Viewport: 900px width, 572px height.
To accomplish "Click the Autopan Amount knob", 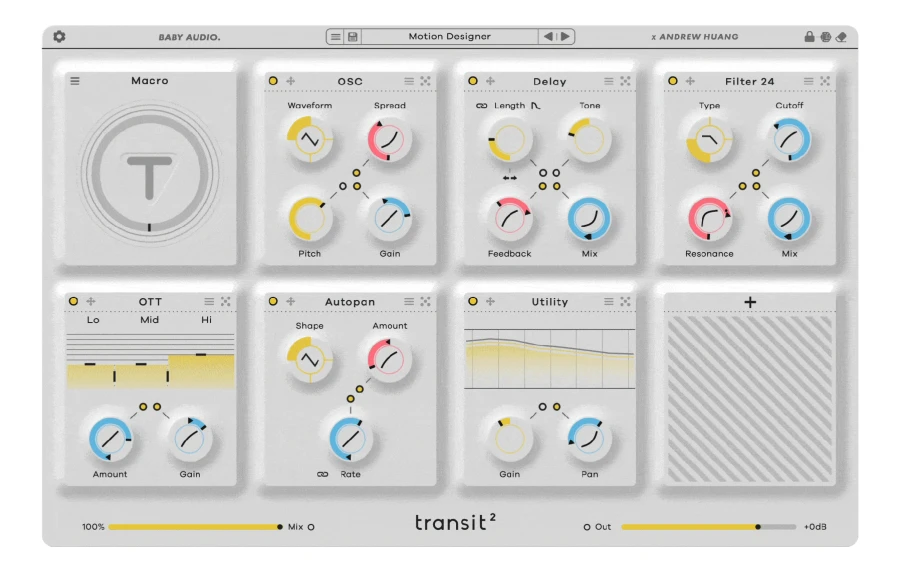I will [390, 360].
